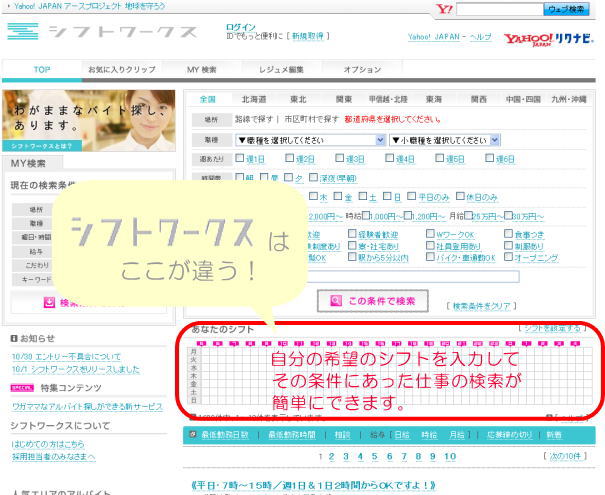Enable the オープニング checkbox
This screenshot has width=605, height=495.
coord(509,257)
